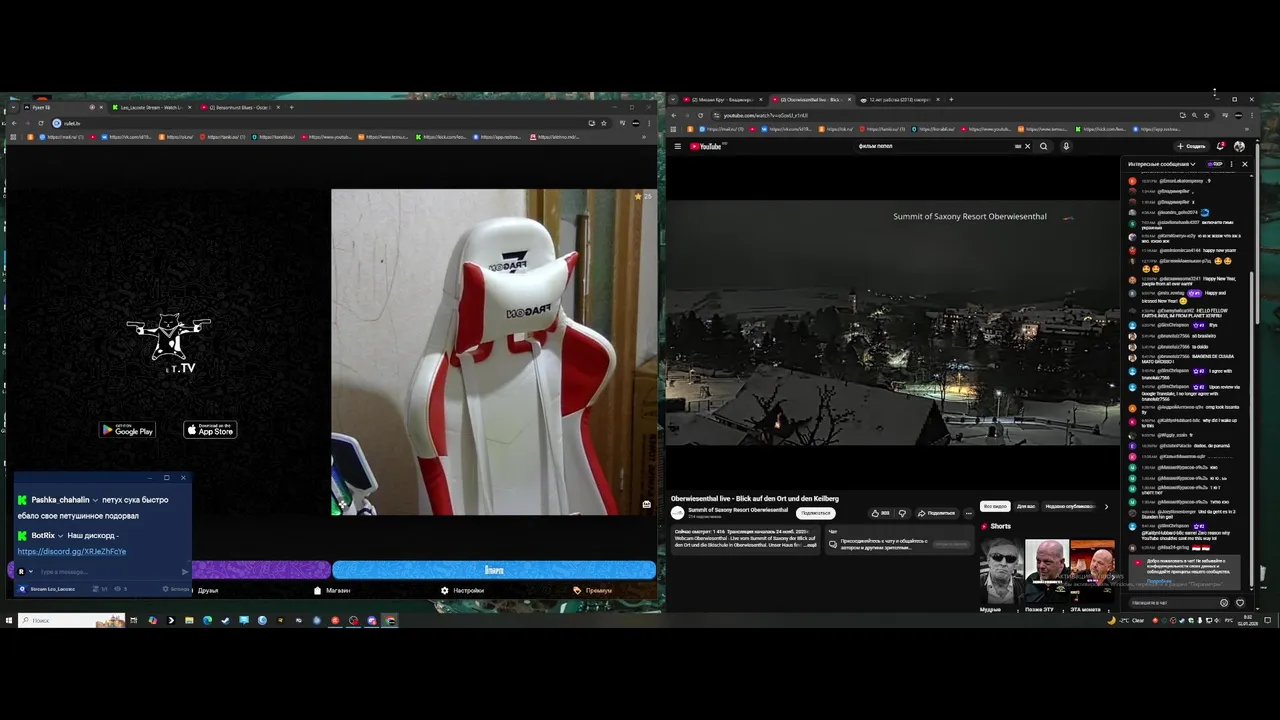1280x720 pixels.
Task: Open the discord.gg link in Kick chat
Action: point(72,551)
